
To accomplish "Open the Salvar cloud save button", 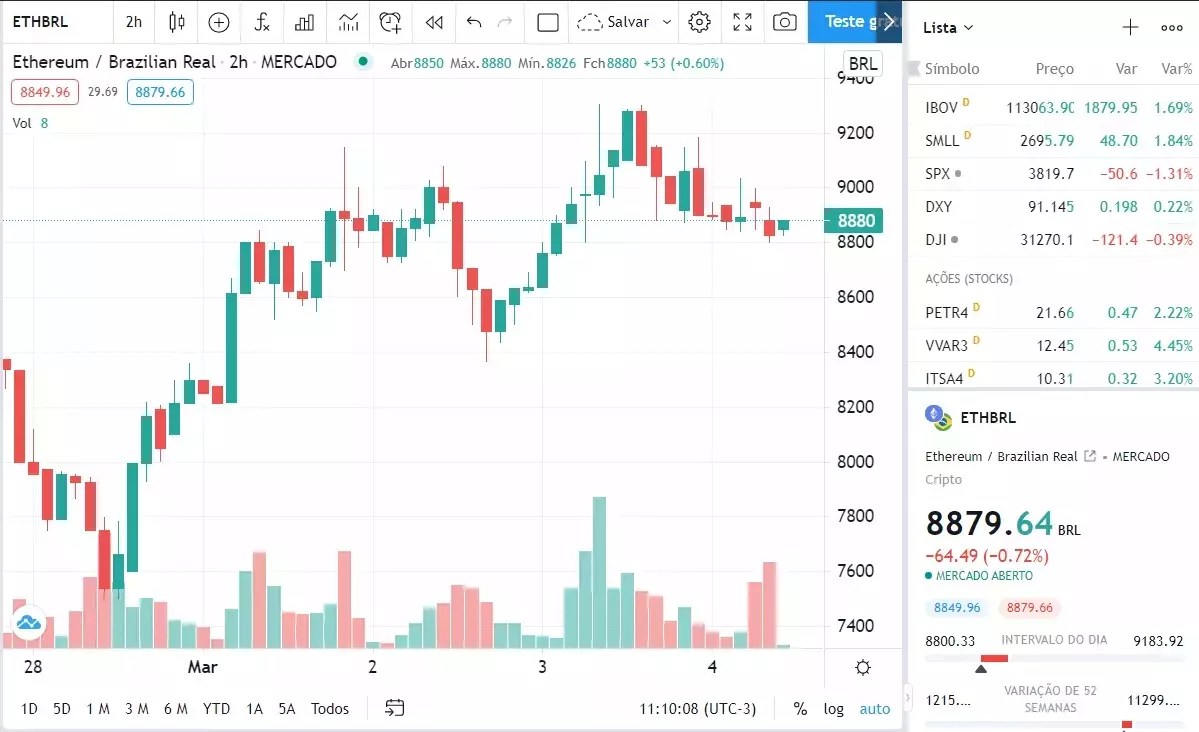I will [612, 22].
